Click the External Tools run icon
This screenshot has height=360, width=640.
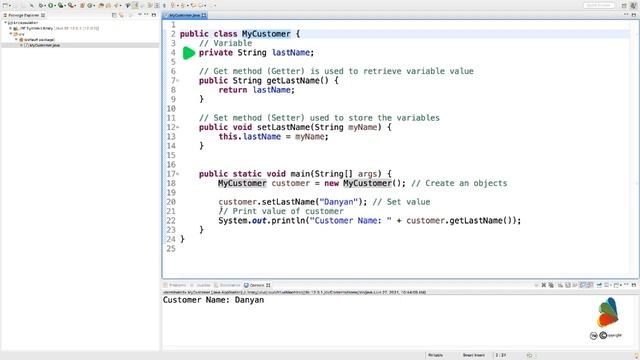click(70, 5)
